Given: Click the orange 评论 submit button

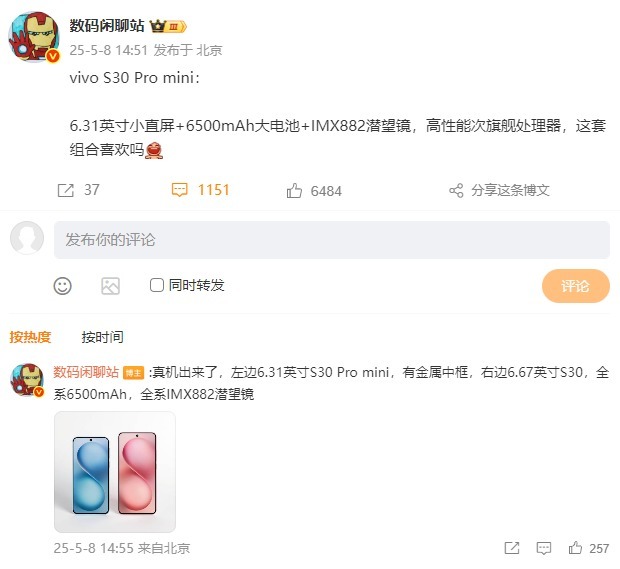Looking at the screenshot, I should pyautogui.click(x=576, y=286).
